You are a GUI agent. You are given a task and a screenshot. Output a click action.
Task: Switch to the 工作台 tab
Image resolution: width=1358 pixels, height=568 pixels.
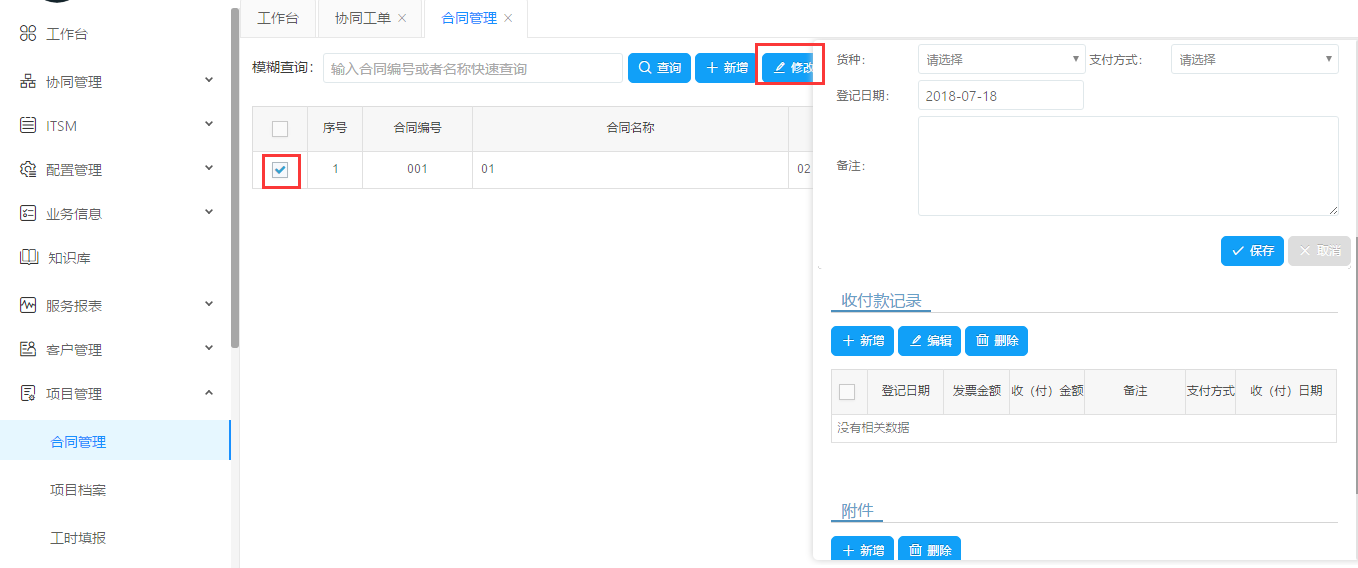278,19
